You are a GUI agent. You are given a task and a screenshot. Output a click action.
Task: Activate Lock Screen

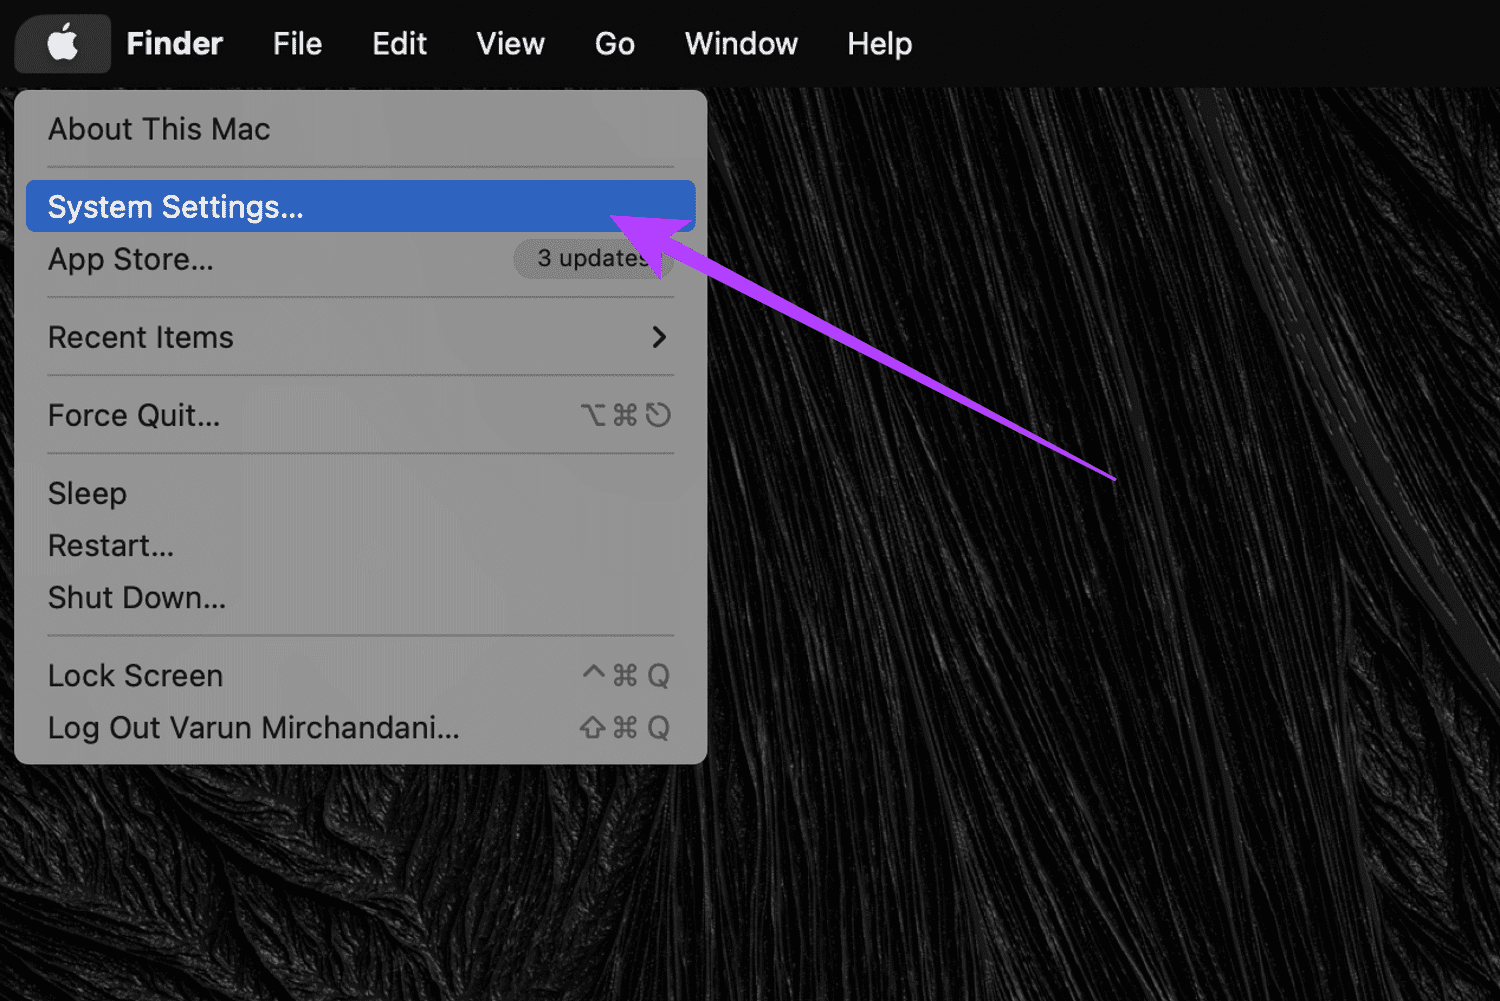135,676
